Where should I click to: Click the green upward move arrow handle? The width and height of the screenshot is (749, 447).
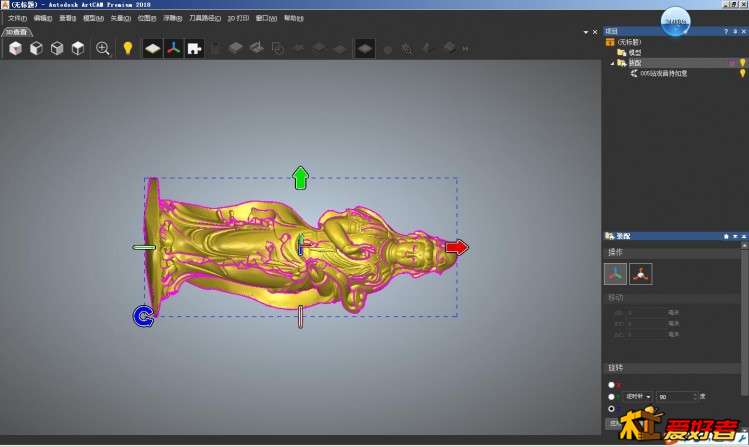pyautogui.click(x=300, y=178)
